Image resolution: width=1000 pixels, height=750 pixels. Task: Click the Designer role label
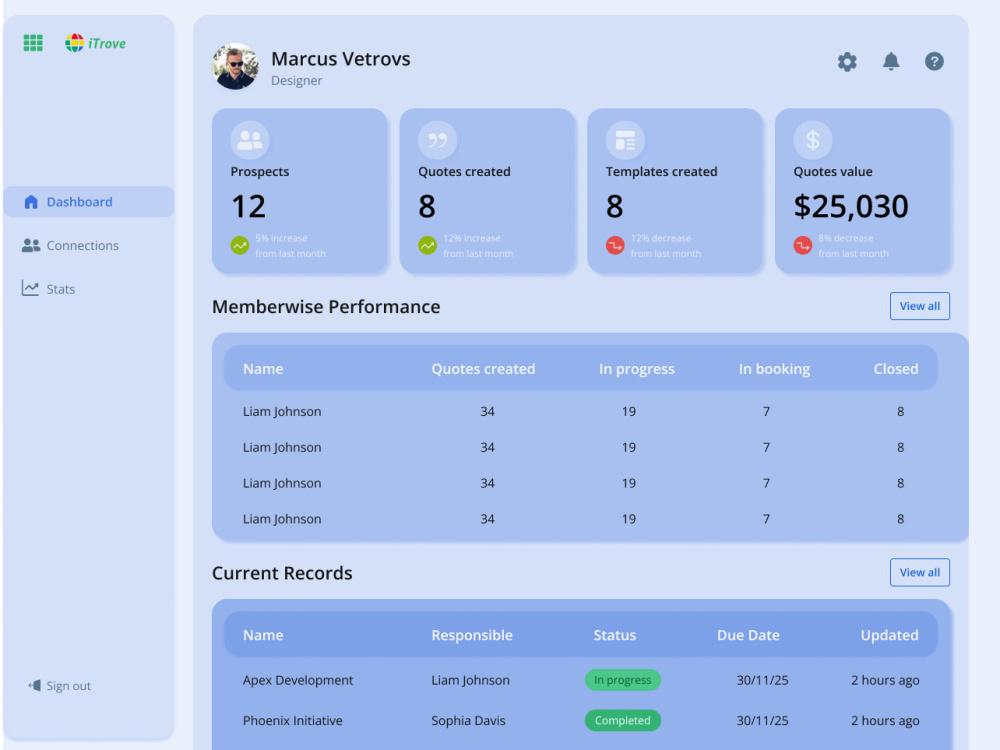(x=297, y=80)
